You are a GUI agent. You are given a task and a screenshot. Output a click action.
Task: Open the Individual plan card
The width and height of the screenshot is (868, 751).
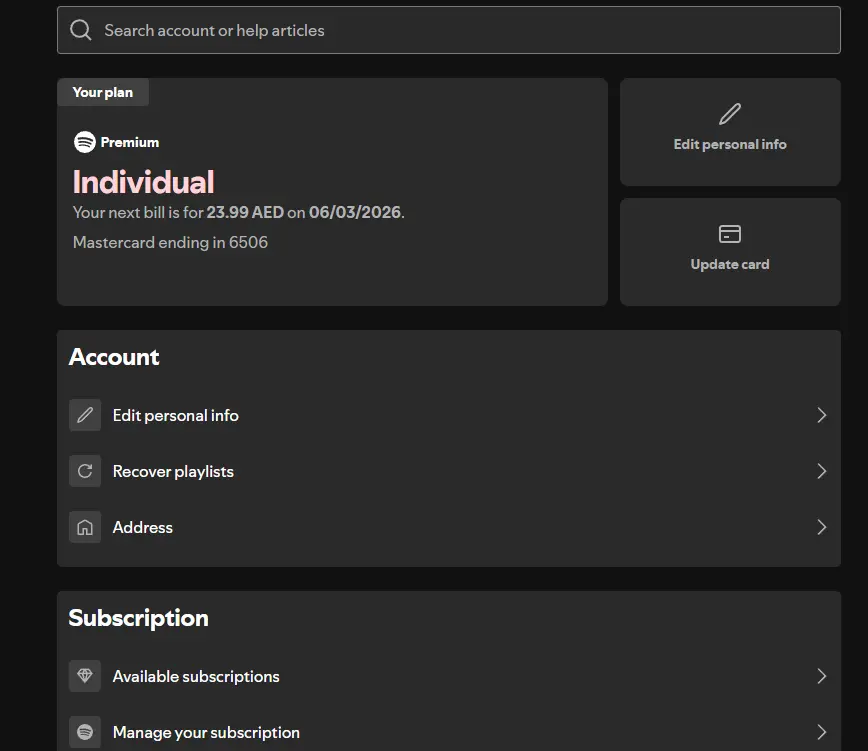point(332,191)
